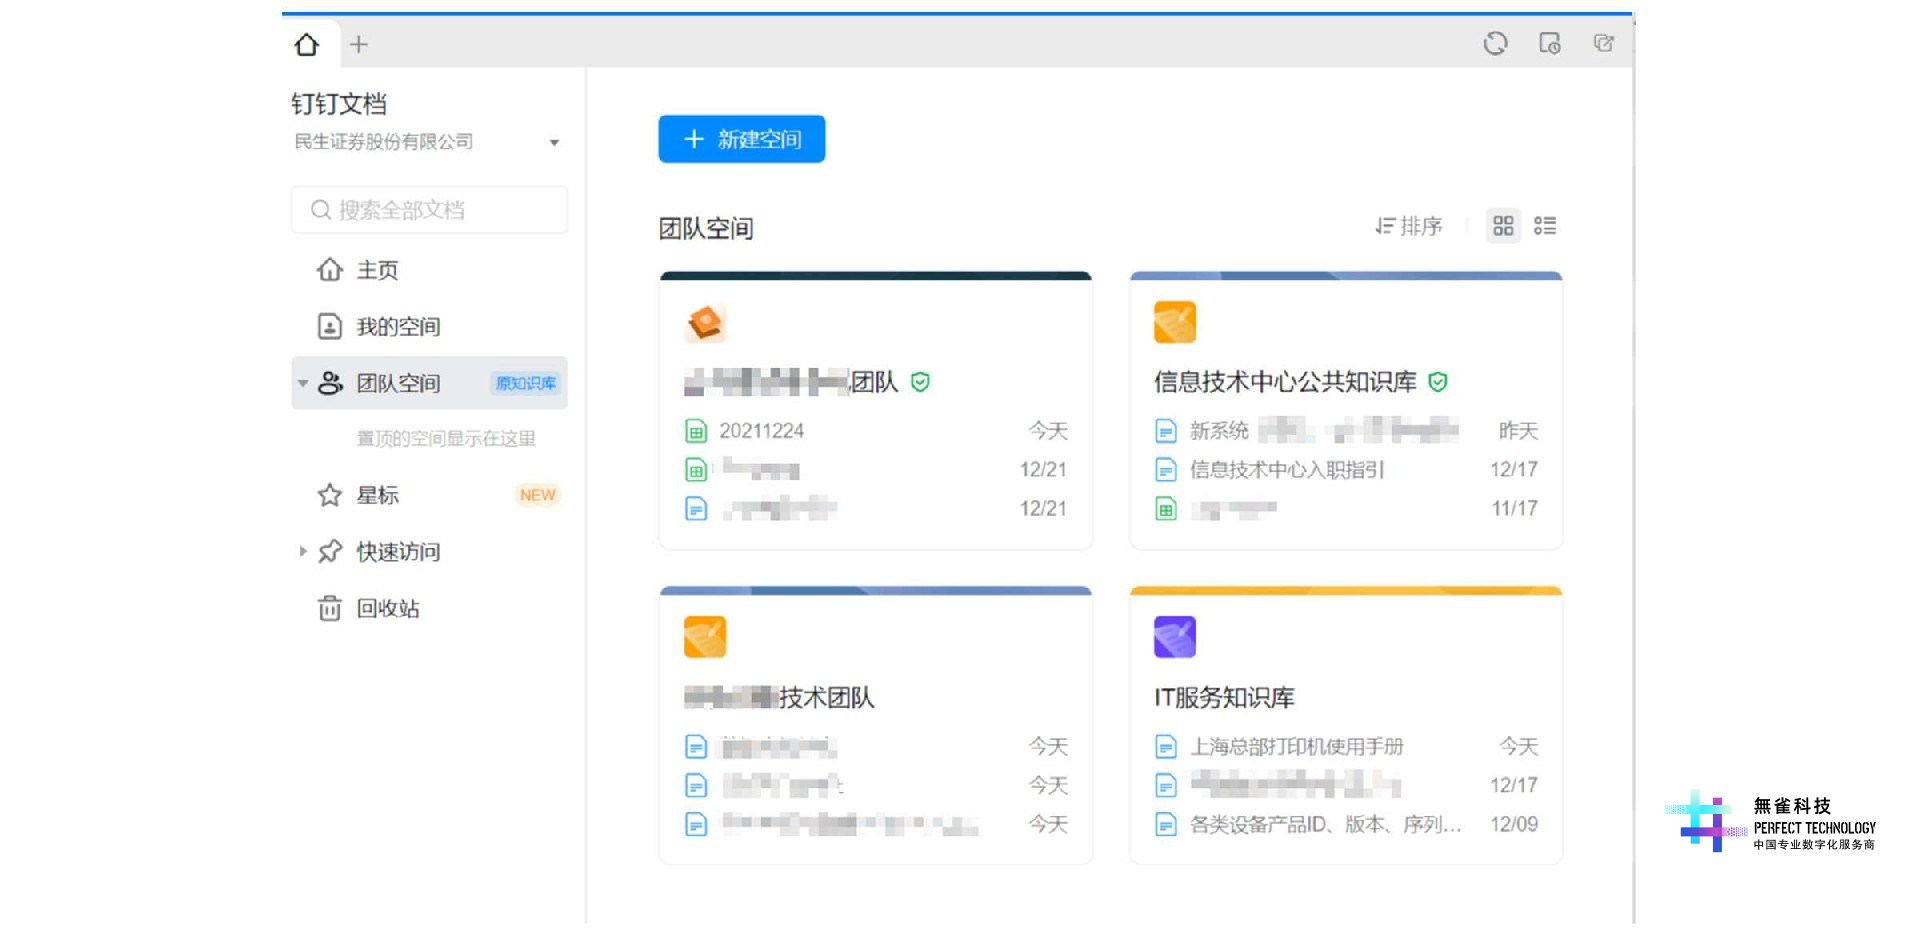Click the green shield badge next to 团队
The height and width of the screenshot is (936, 1920).
[x=920, y=382]
